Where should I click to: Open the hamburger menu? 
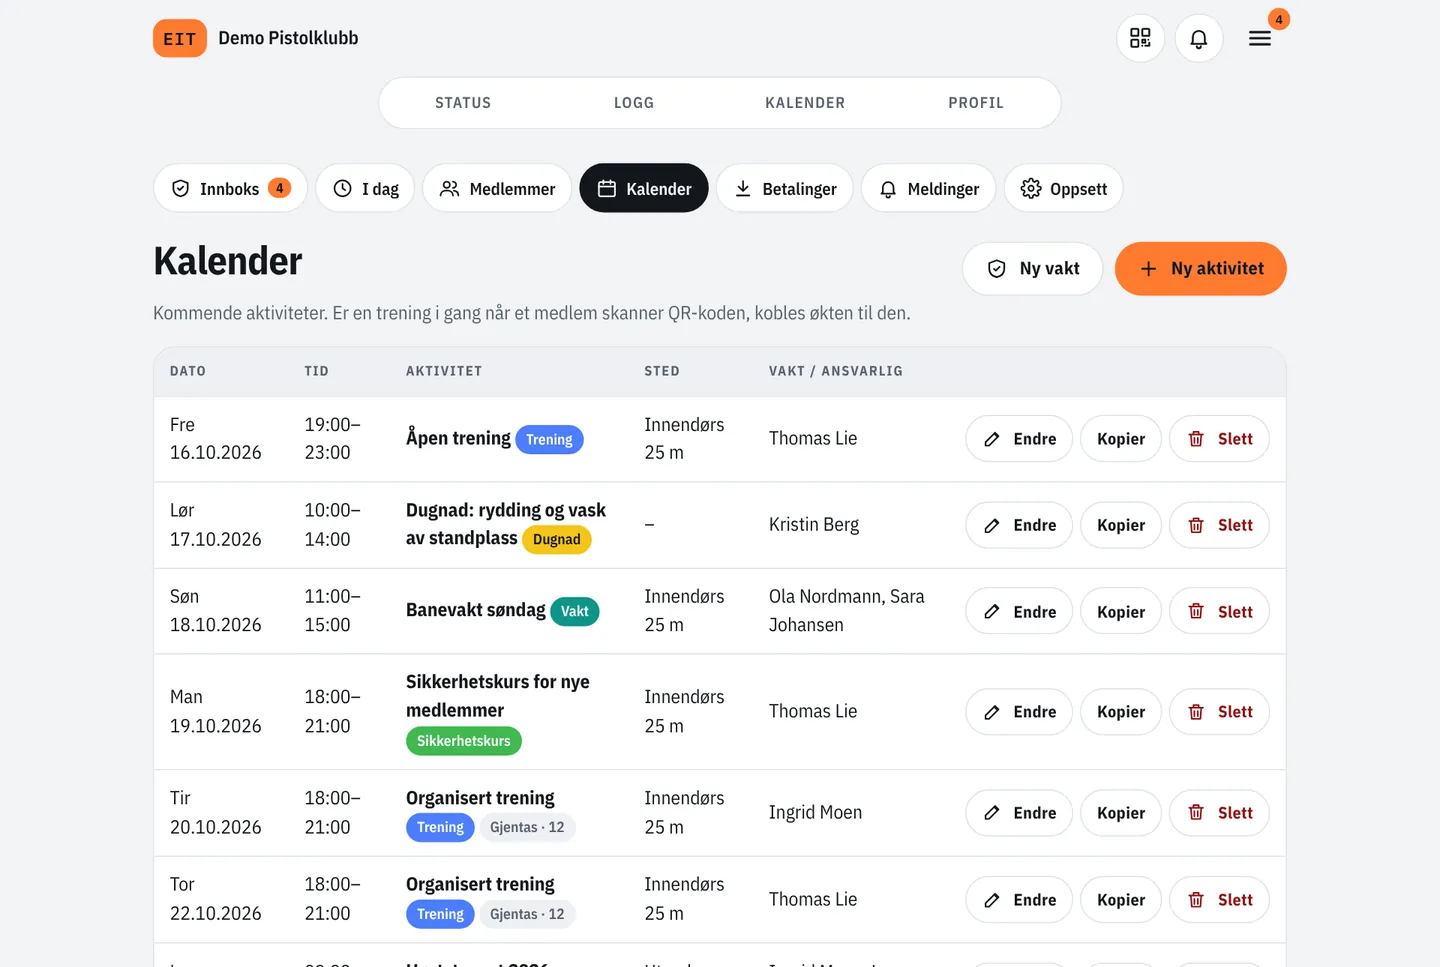pyautogui.click(x=1260, y=38)
